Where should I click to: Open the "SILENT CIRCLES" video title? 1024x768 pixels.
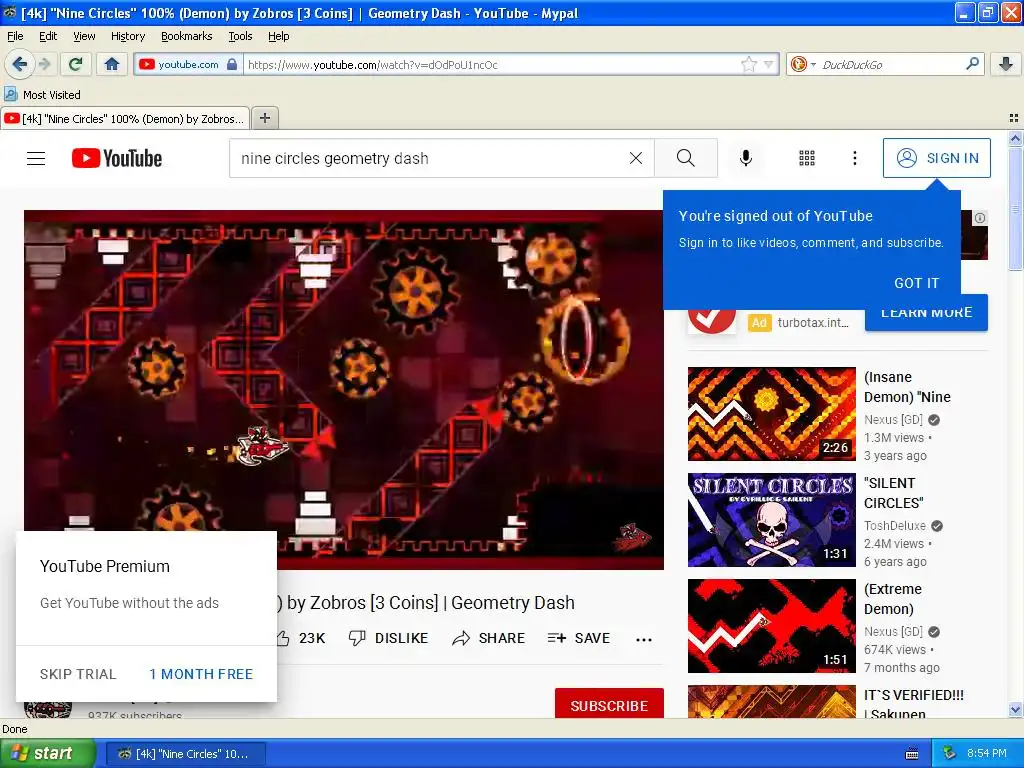pyautogui.click(x=894, y=493)
